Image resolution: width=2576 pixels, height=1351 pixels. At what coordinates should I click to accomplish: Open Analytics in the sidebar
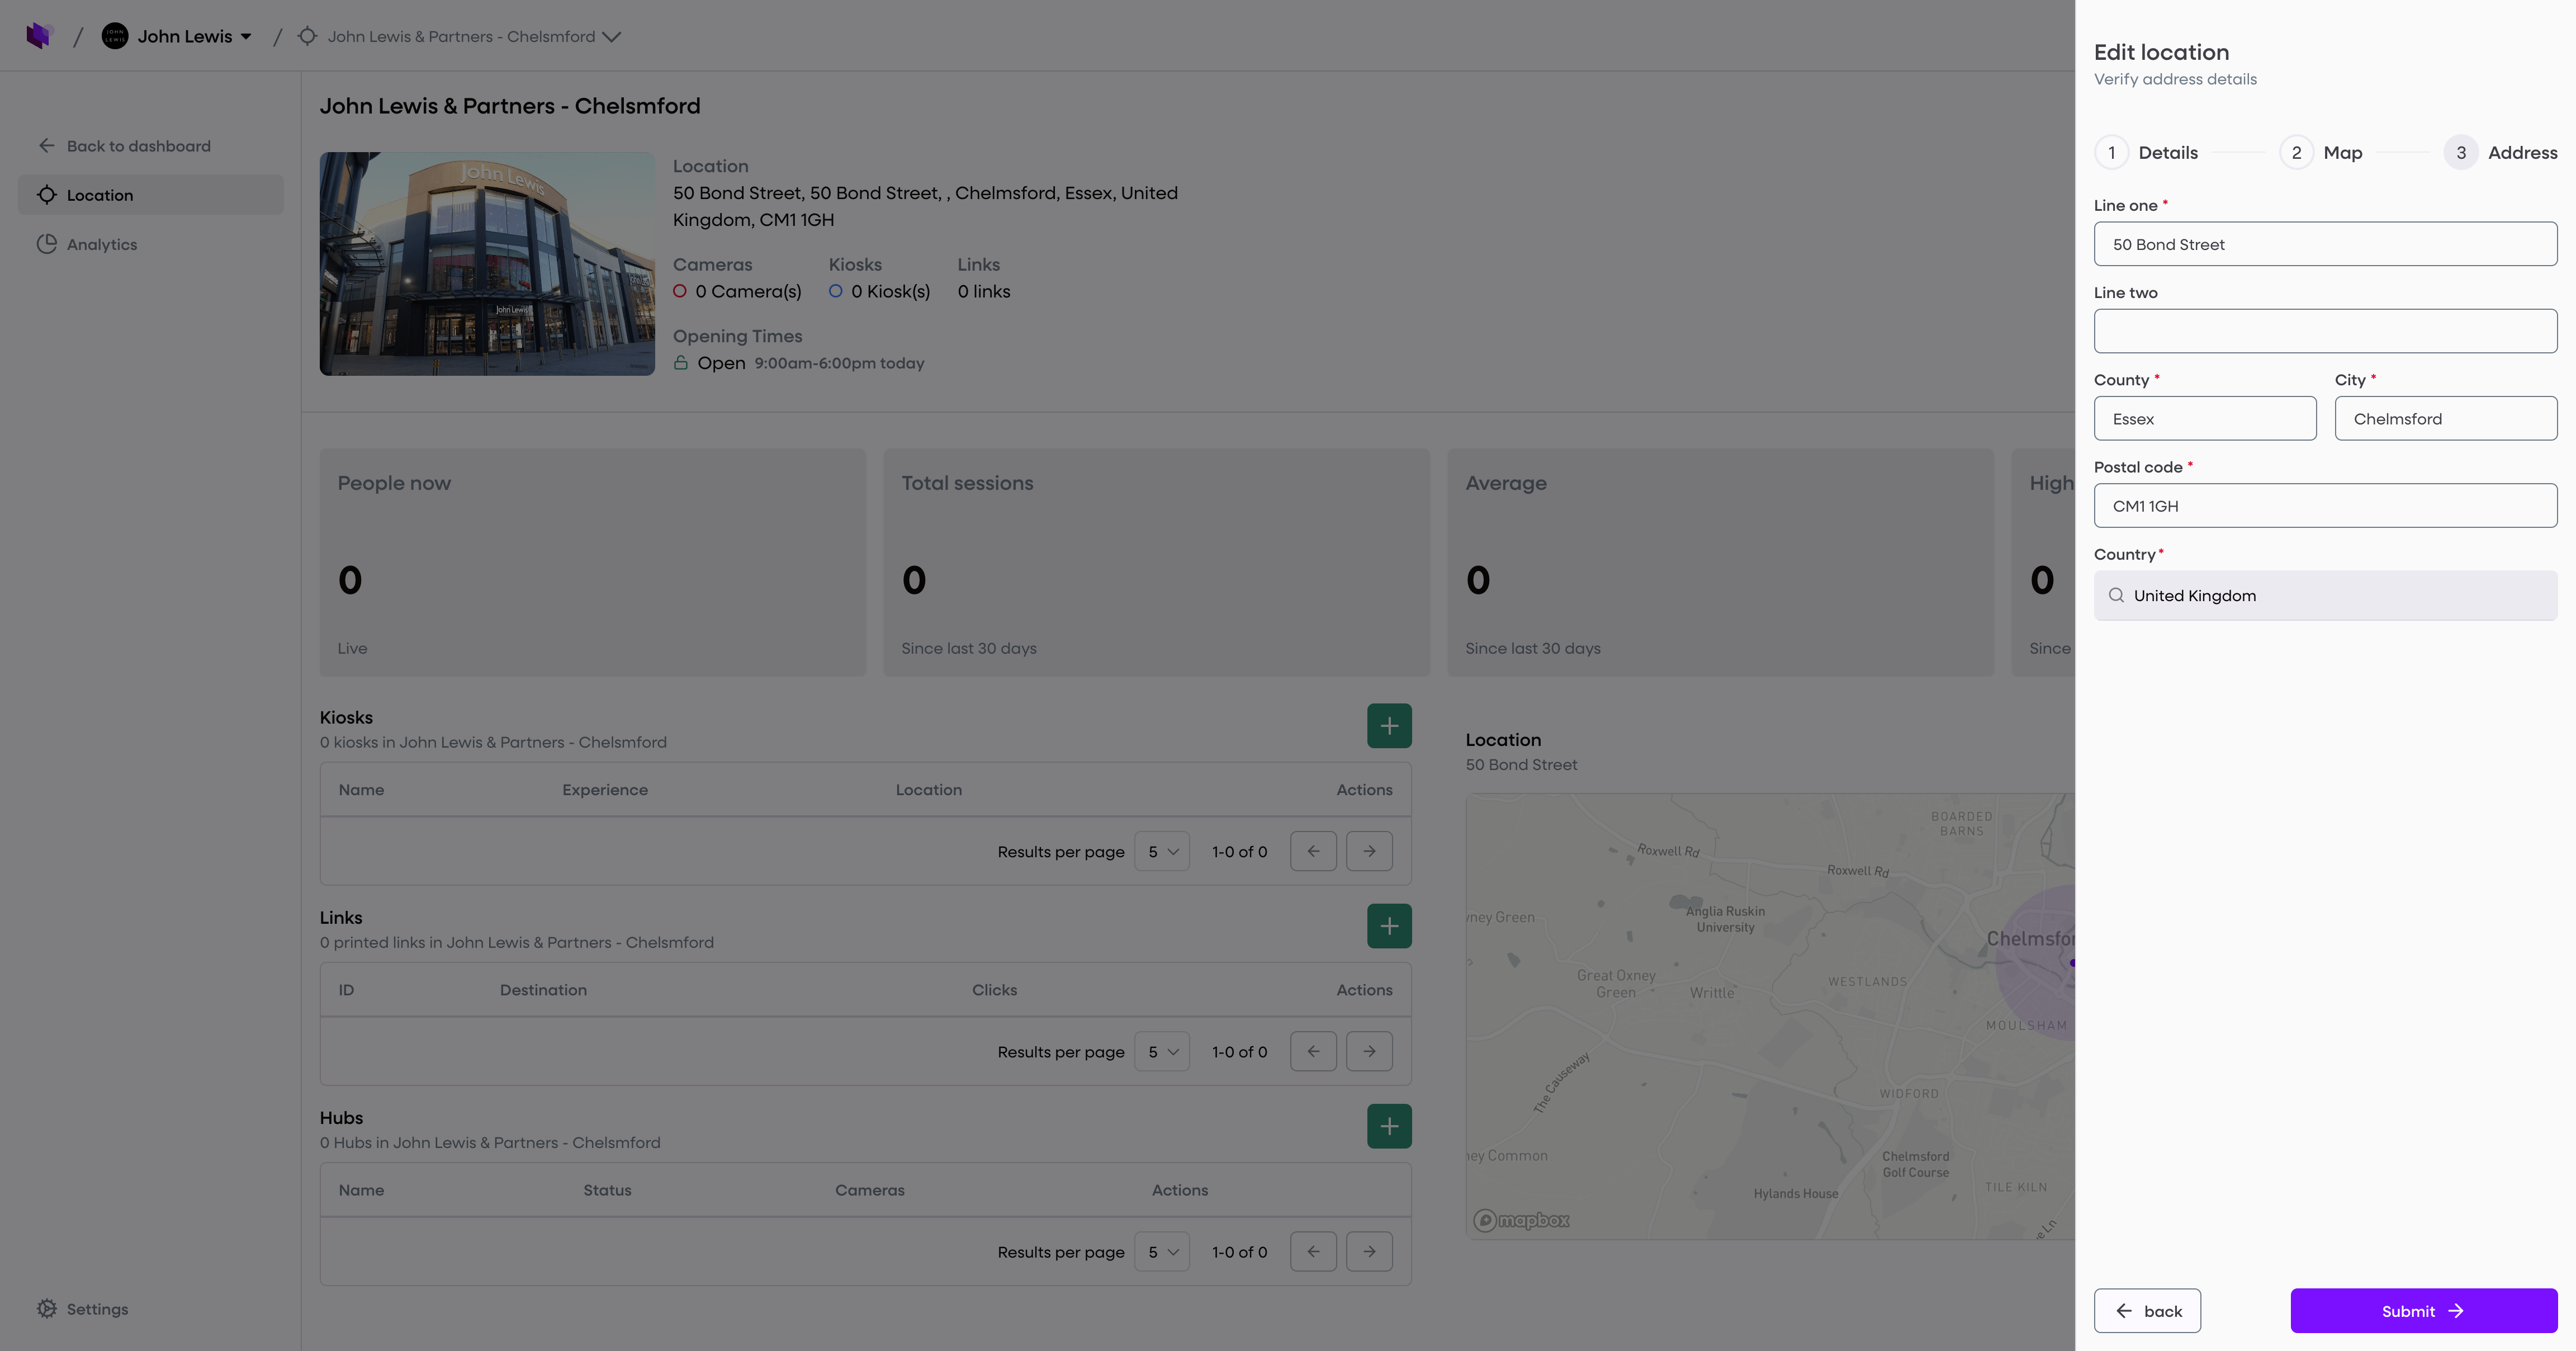(87, 244)
